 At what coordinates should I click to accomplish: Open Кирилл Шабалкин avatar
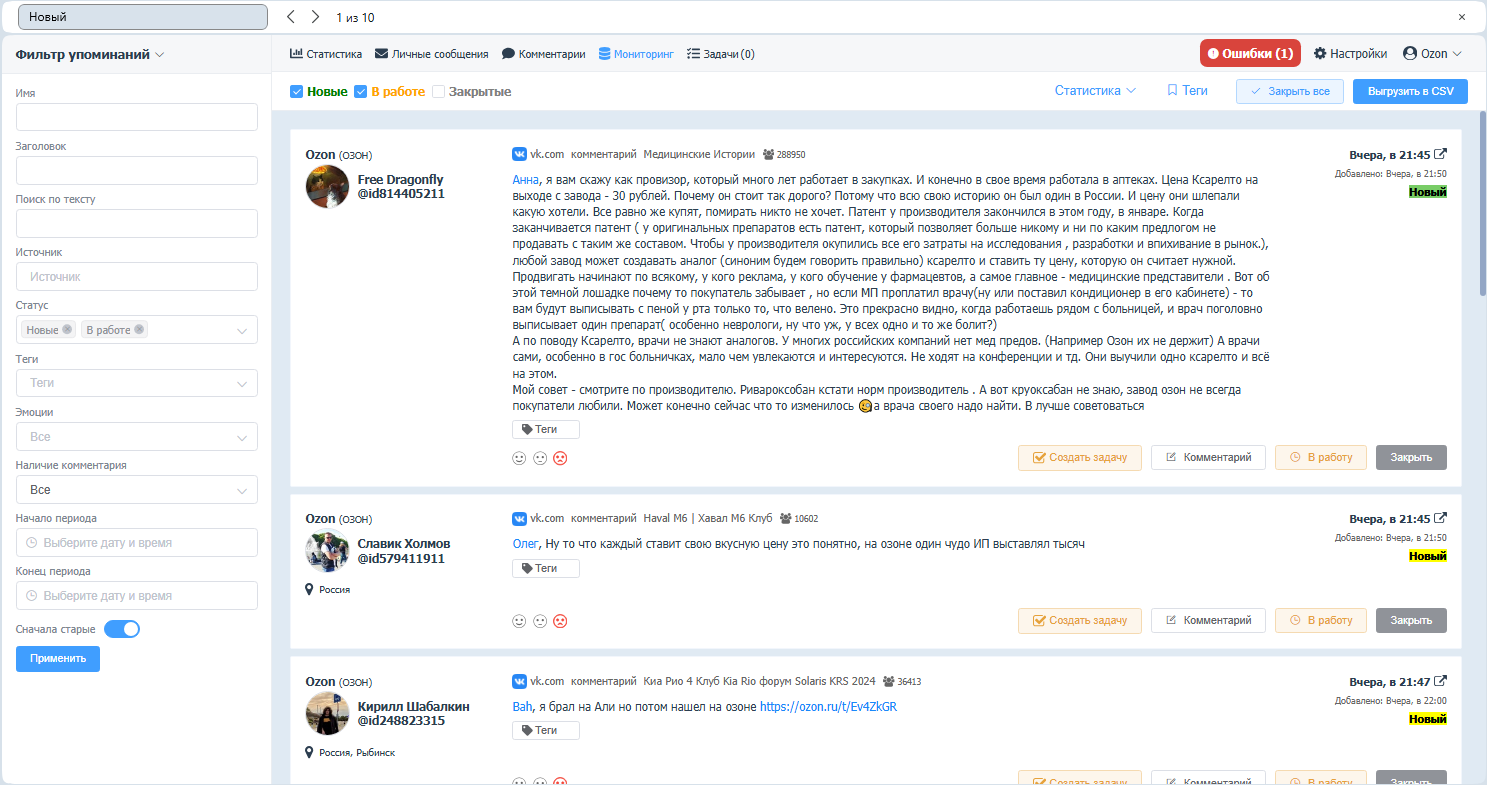[x=327, y=713]
